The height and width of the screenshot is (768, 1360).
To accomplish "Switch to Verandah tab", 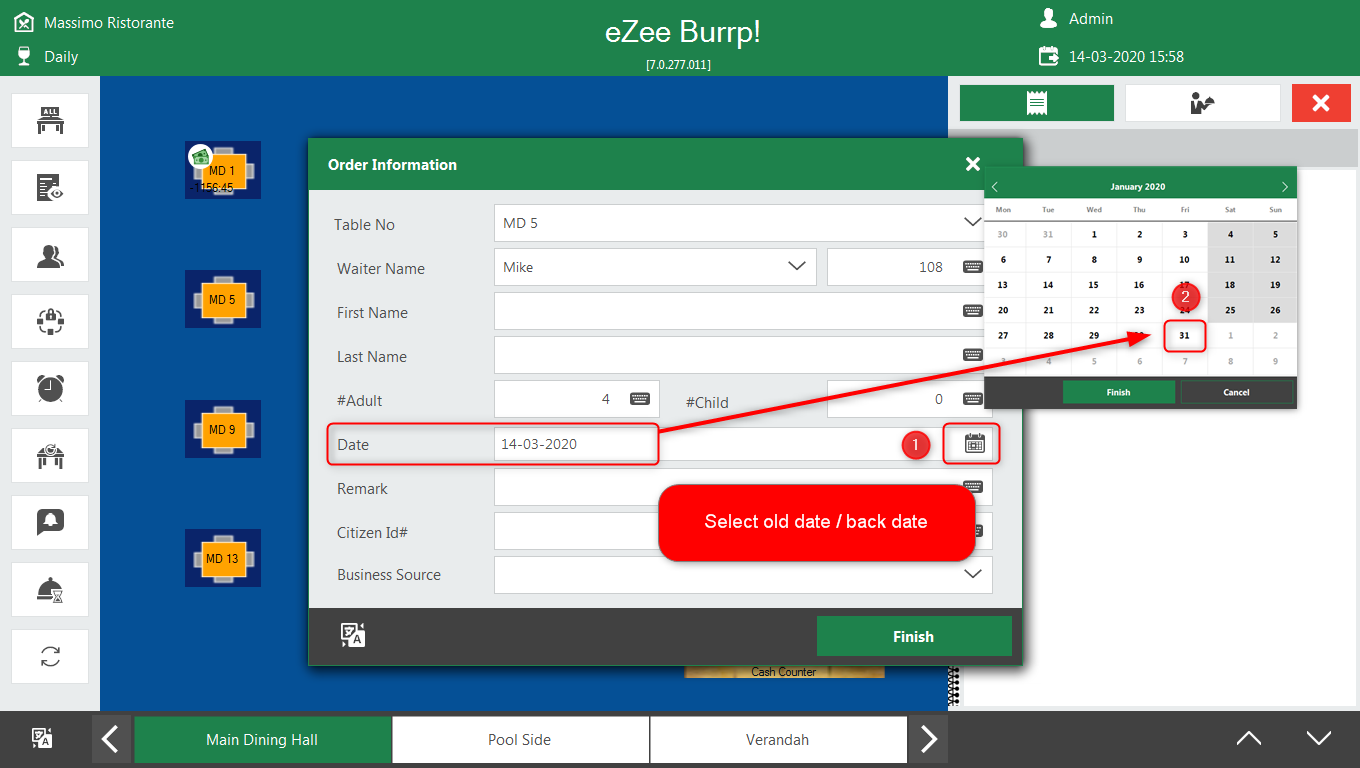I will pos(778,740).
